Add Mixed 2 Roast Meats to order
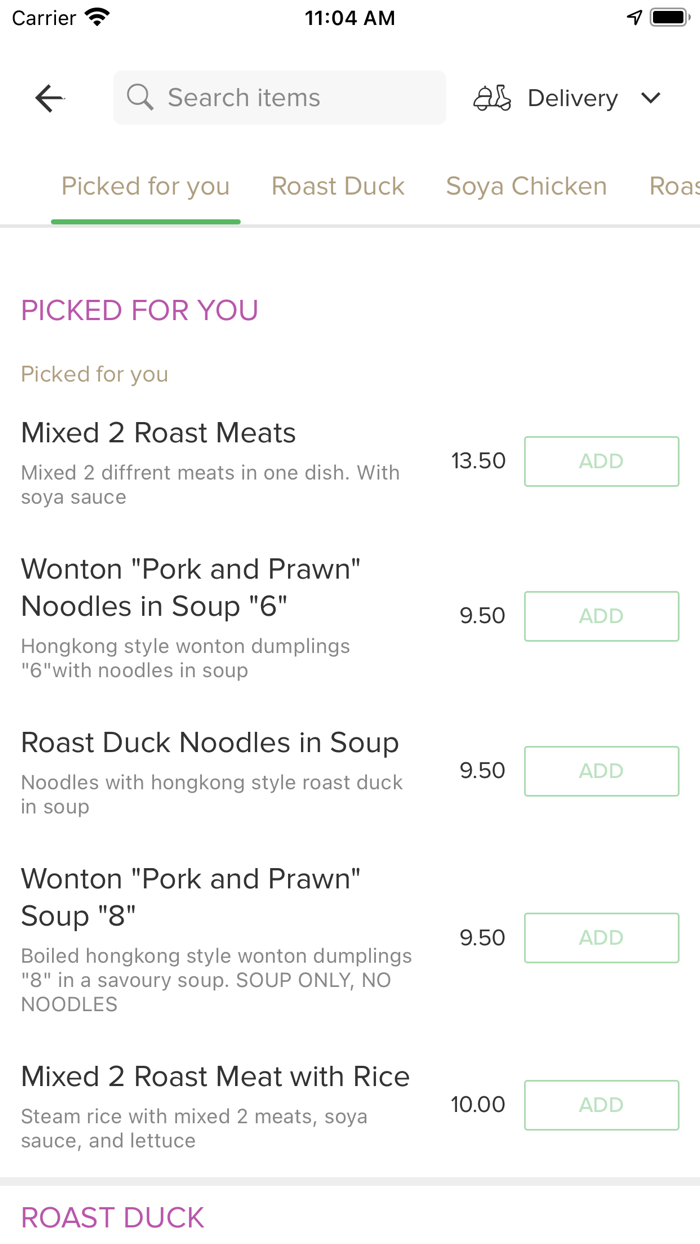The height and width of the screenshot is (1244, 700). pos(602,461)
